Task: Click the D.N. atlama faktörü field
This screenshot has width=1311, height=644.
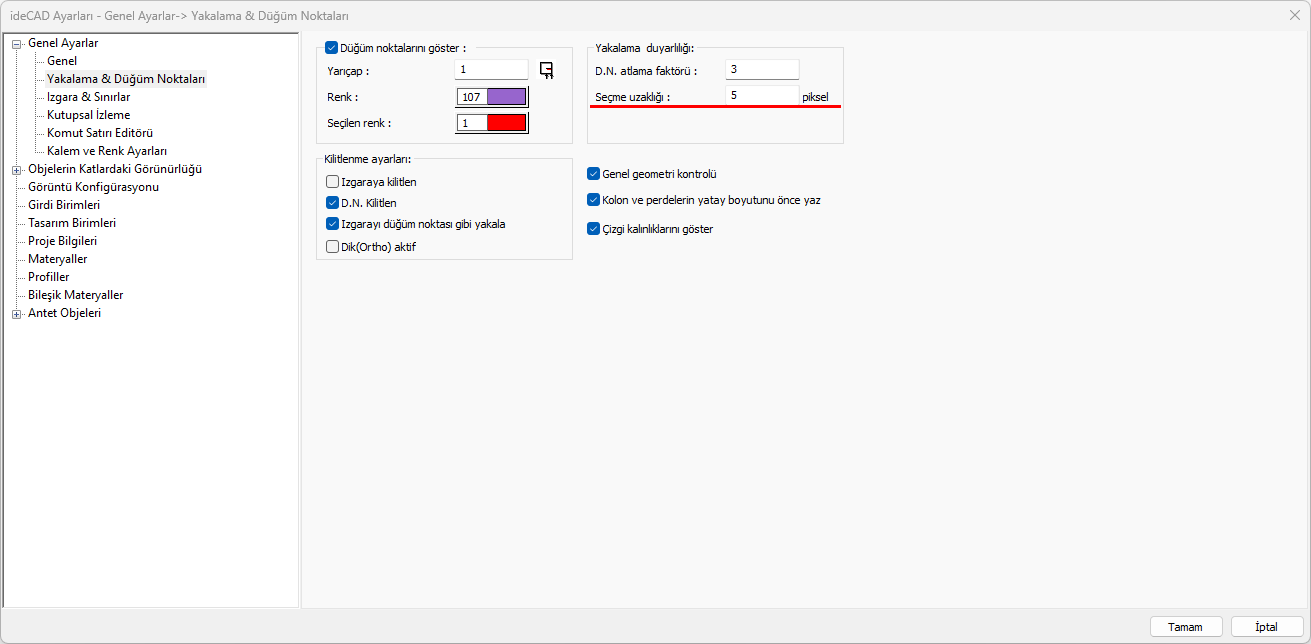Action: [762, 70]
